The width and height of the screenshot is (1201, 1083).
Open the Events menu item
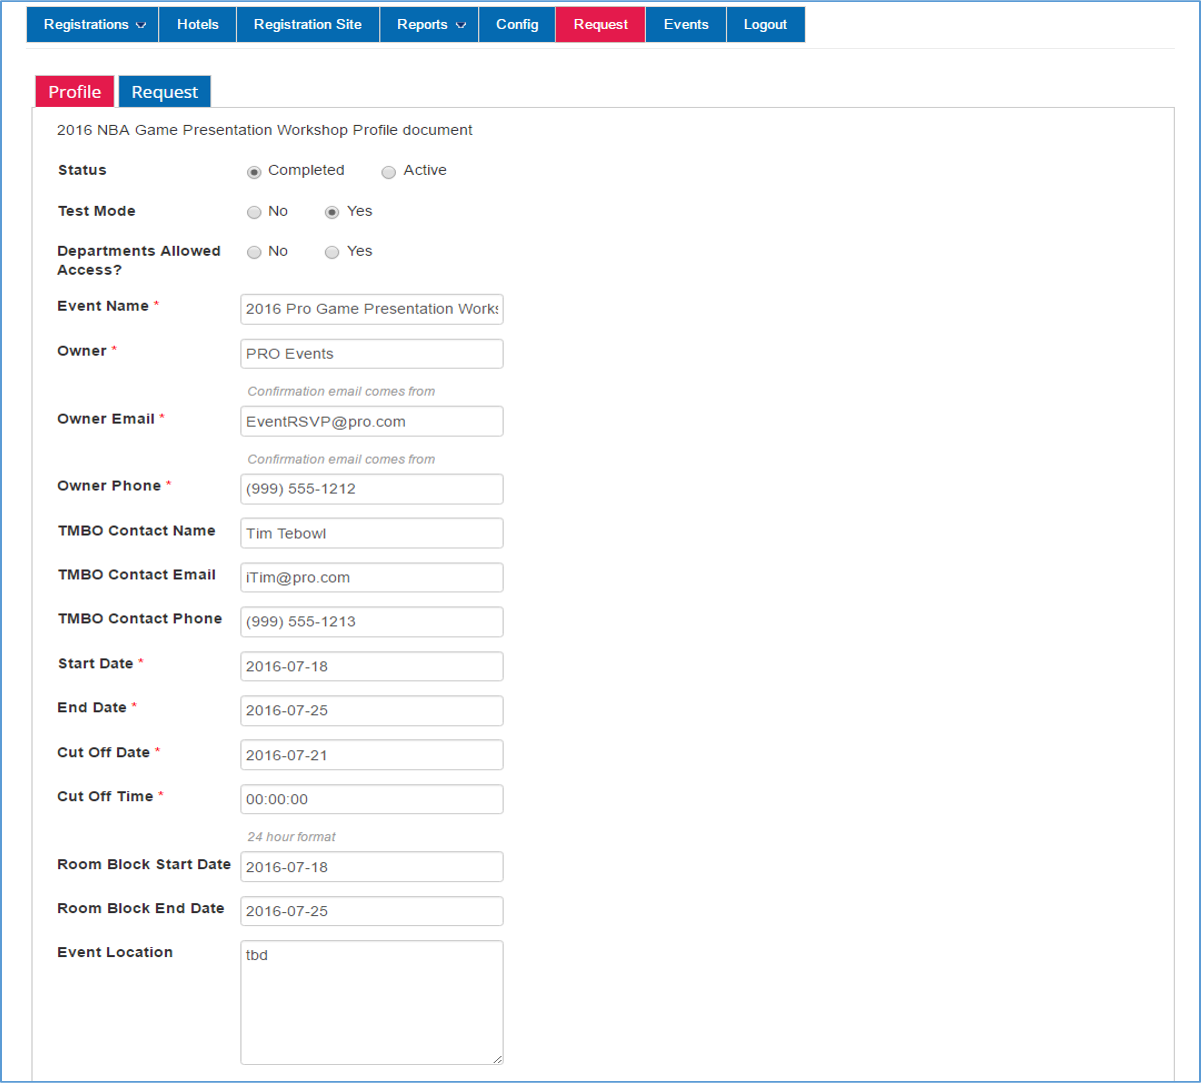[686, 25]
